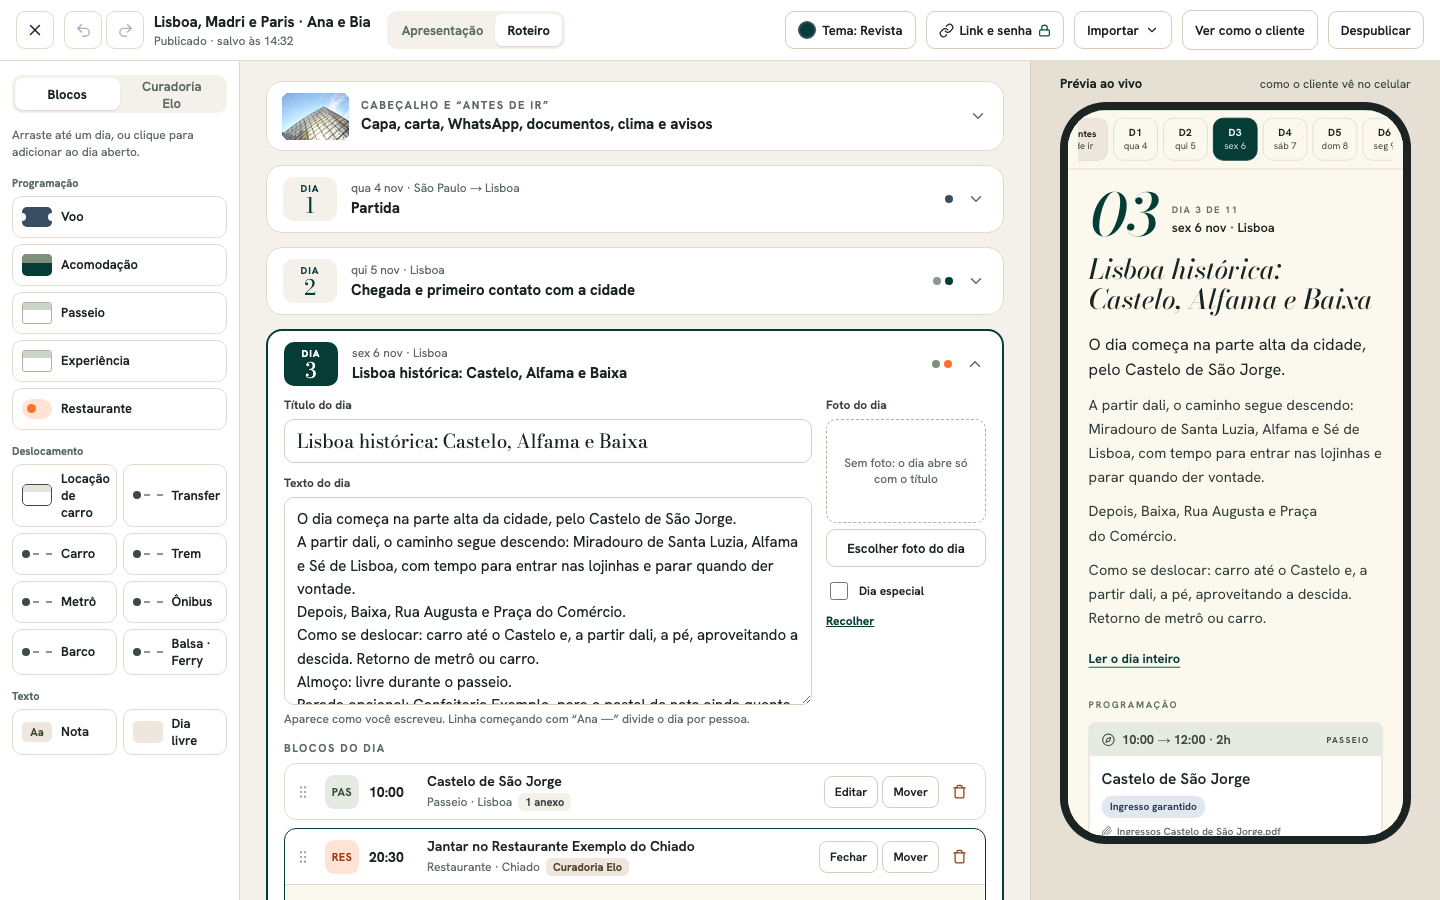Click Escolher foto do dia
The width and height of the screenshot is (1440, 900).
906,548
